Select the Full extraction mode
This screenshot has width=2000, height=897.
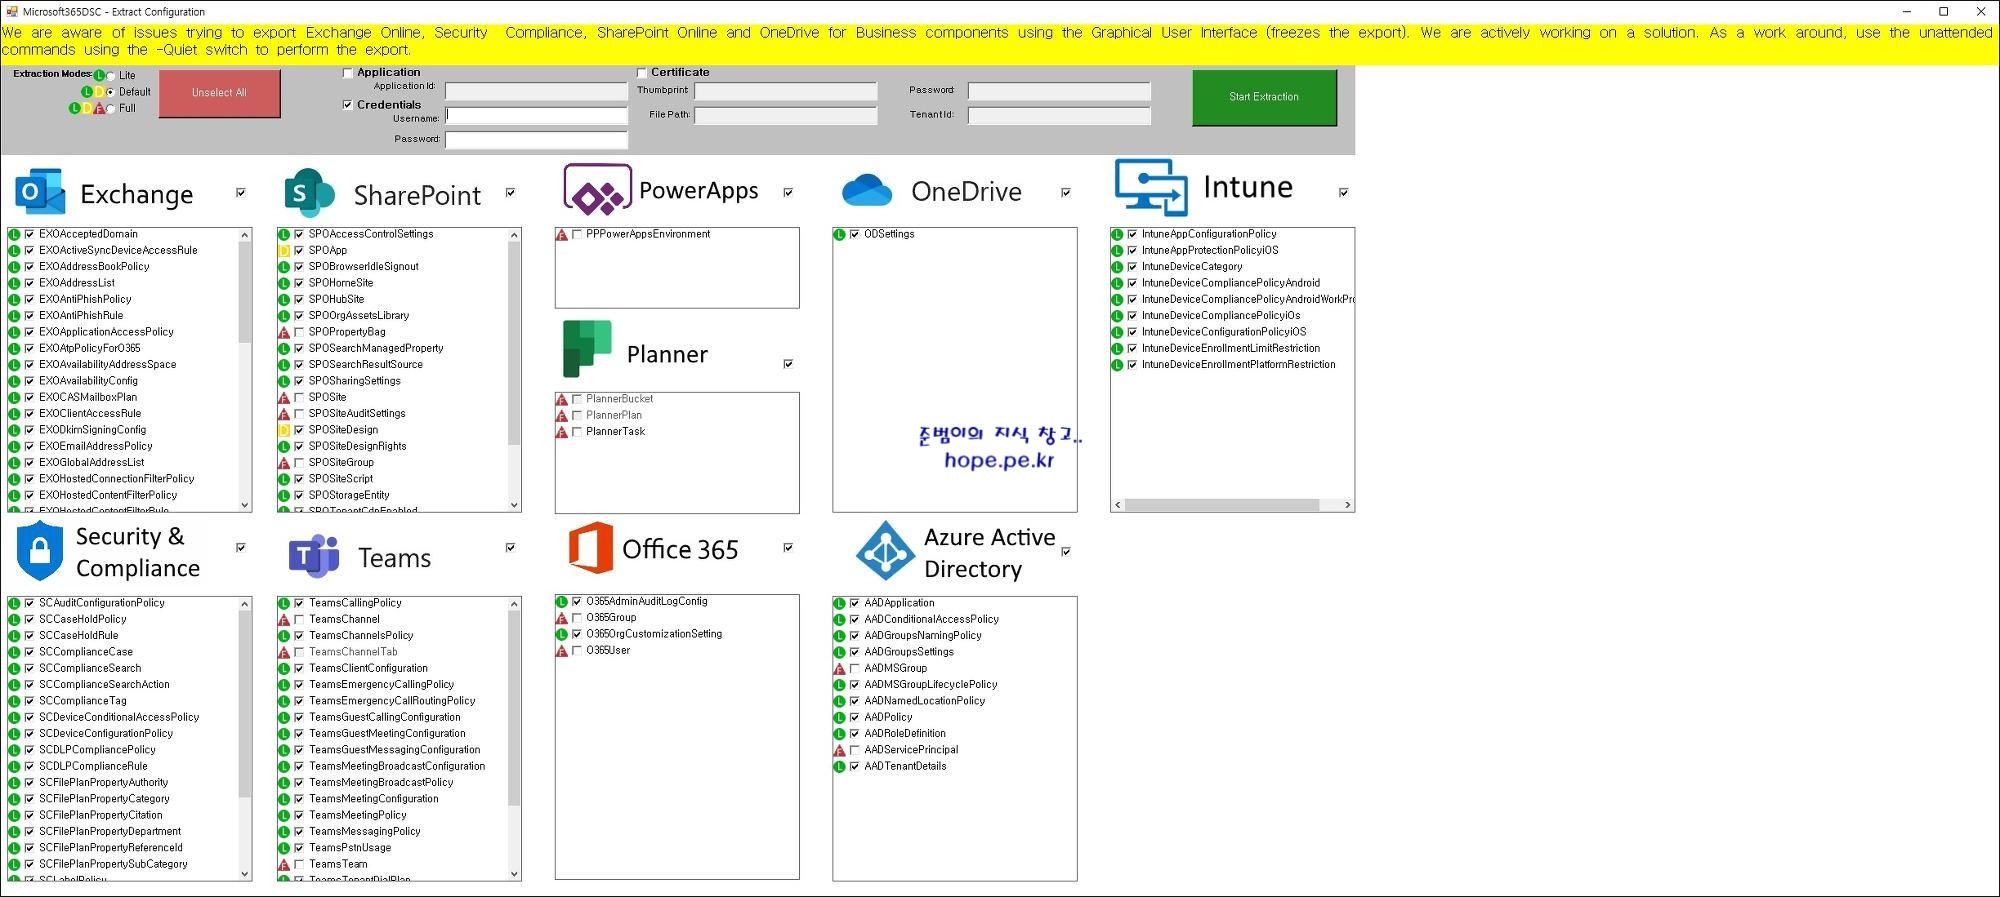tap(111, 108)
